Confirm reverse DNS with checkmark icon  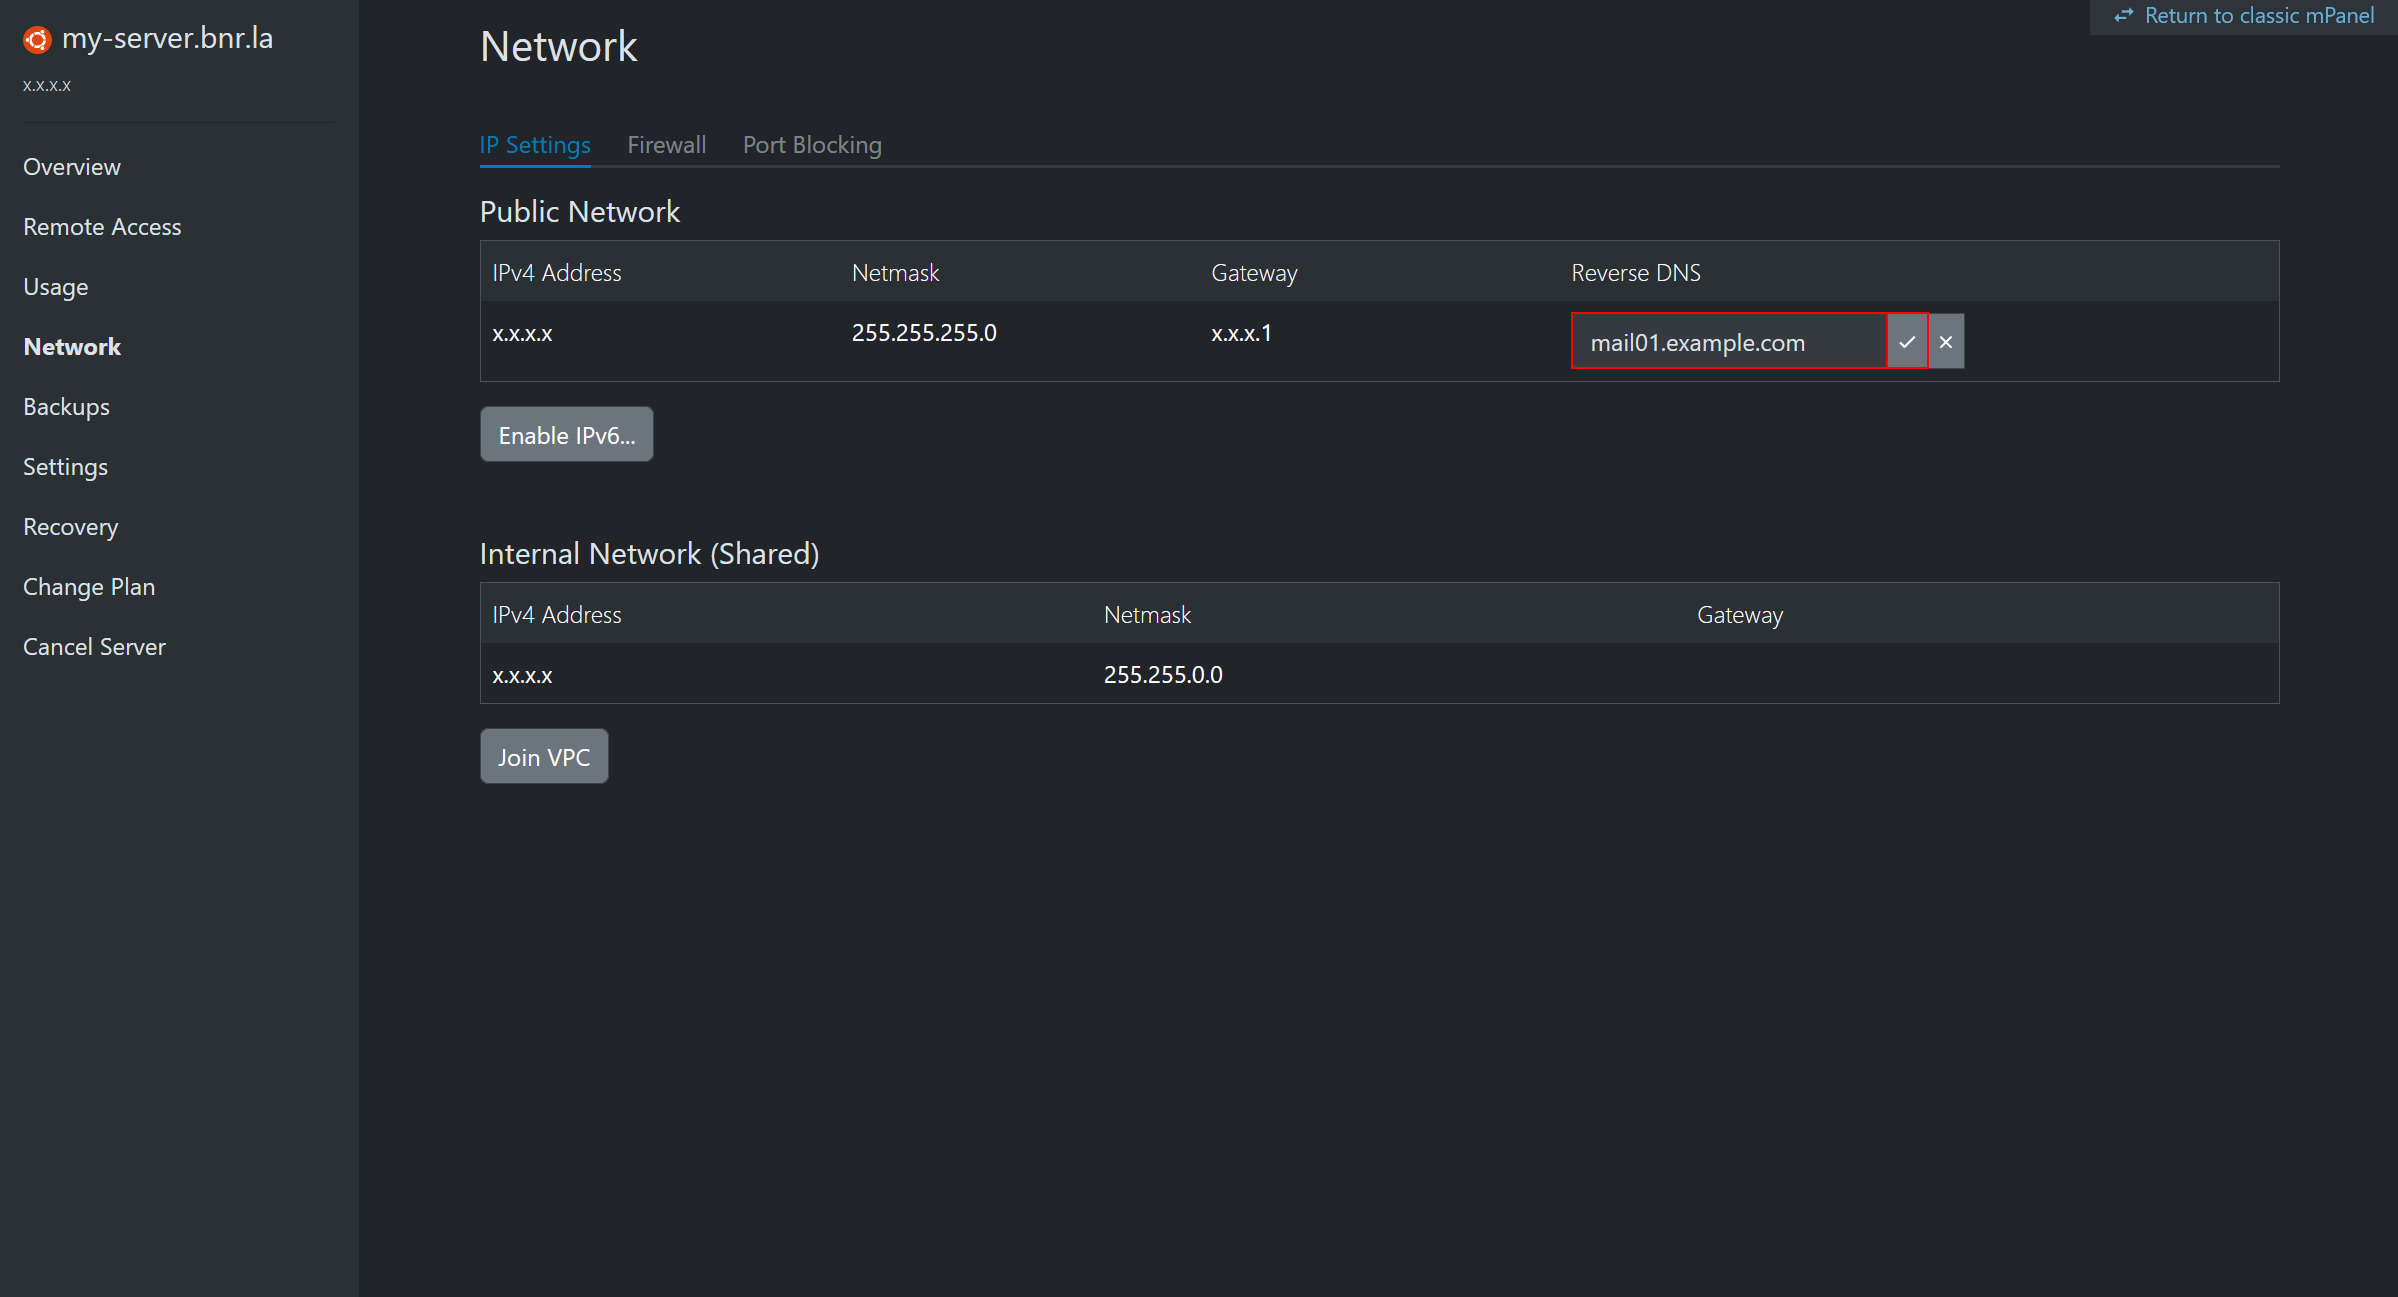pos(1907,342)
